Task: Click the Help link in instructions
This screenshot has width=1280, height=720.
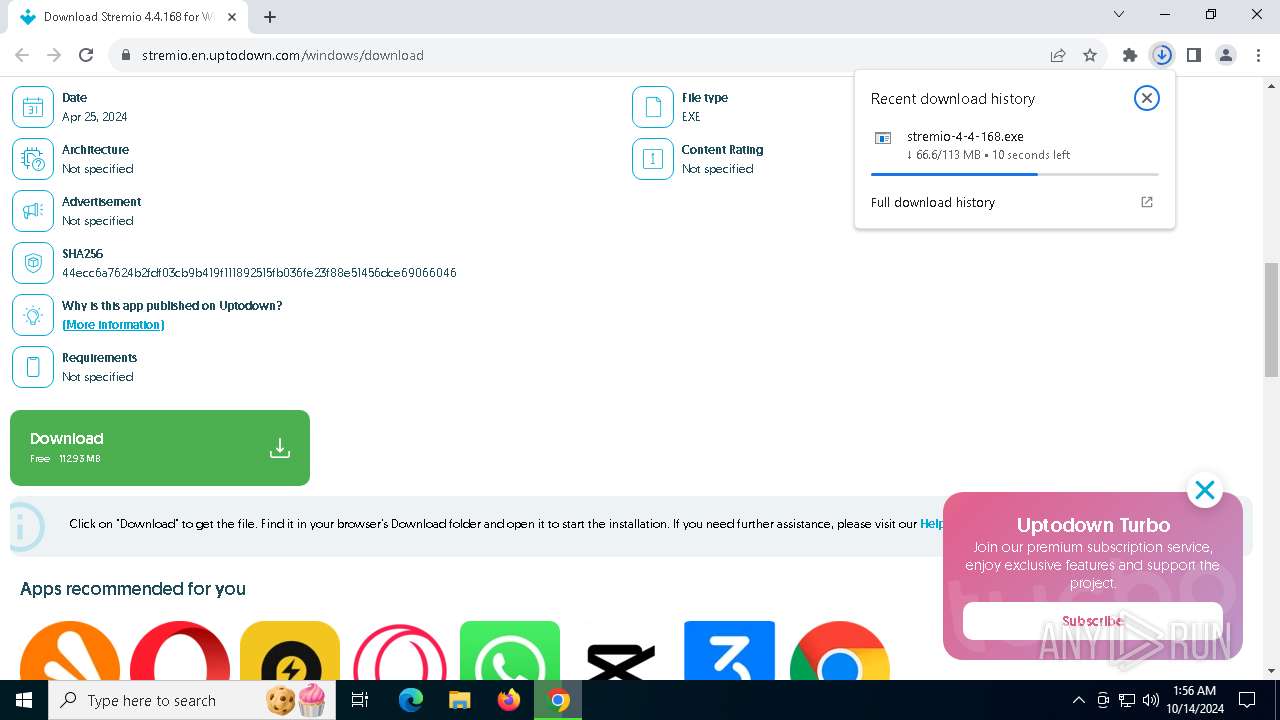Action: coord(931,524)
